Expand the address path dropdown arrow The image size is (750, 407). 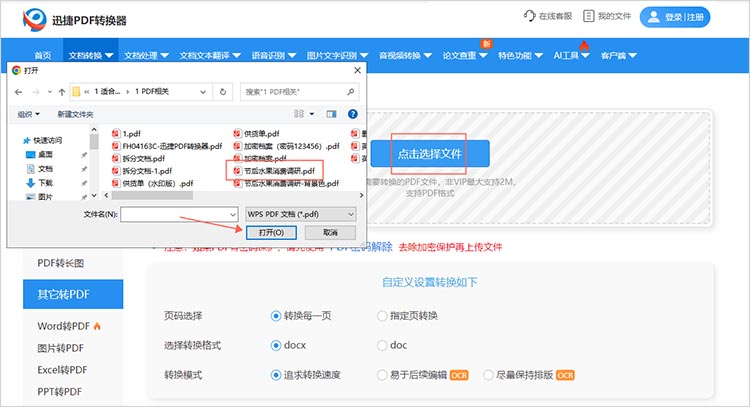point(203,92)
